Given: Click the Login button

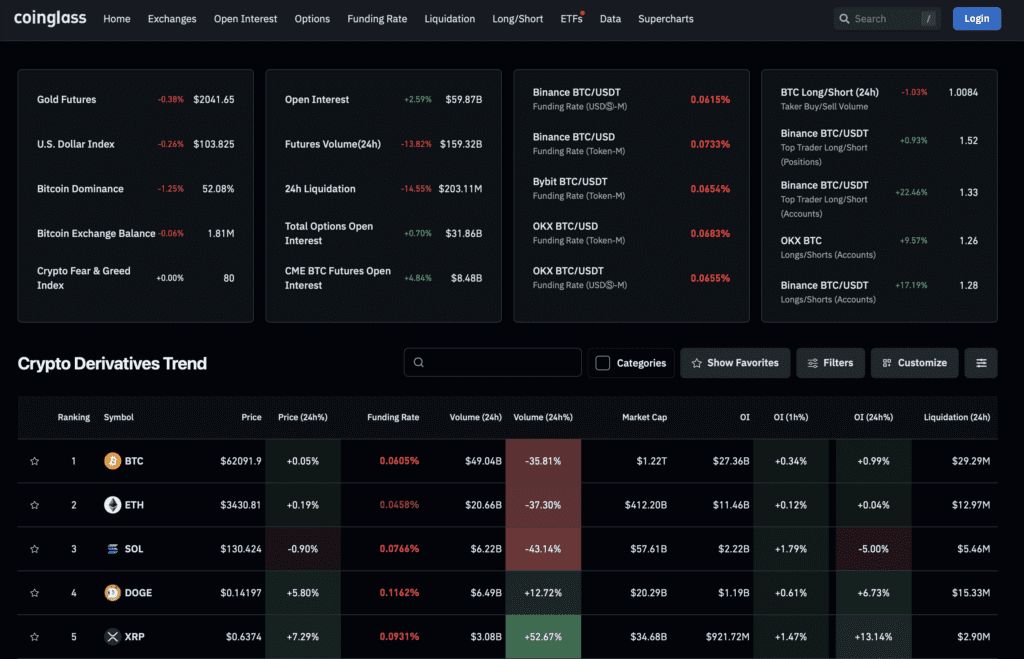Looking at the screenshot, I should point(976,18).
